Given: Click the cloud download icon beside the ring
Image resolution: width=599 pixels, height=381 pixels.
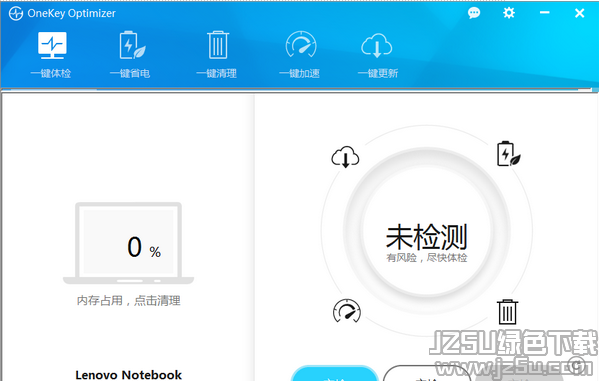Looking at the screenshot, I should point(345,157).
